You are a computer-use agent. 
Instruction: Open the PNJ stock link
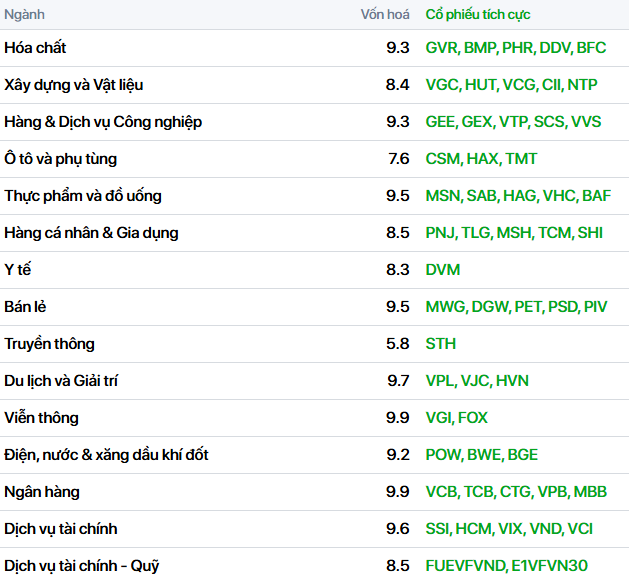[440, 233]
